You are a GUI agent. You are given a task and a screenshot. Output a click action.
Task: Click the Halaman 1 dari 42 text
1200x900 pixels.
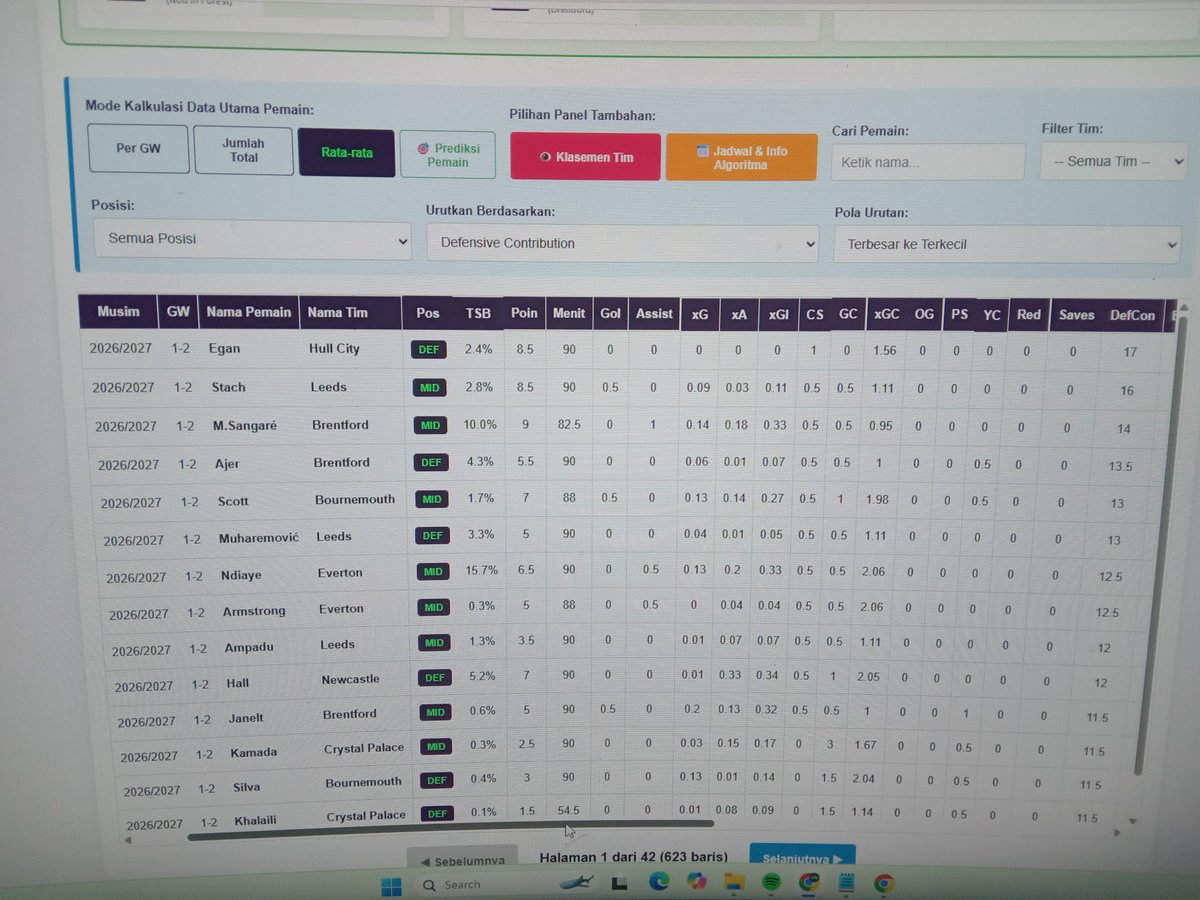(x=633, y=857)
